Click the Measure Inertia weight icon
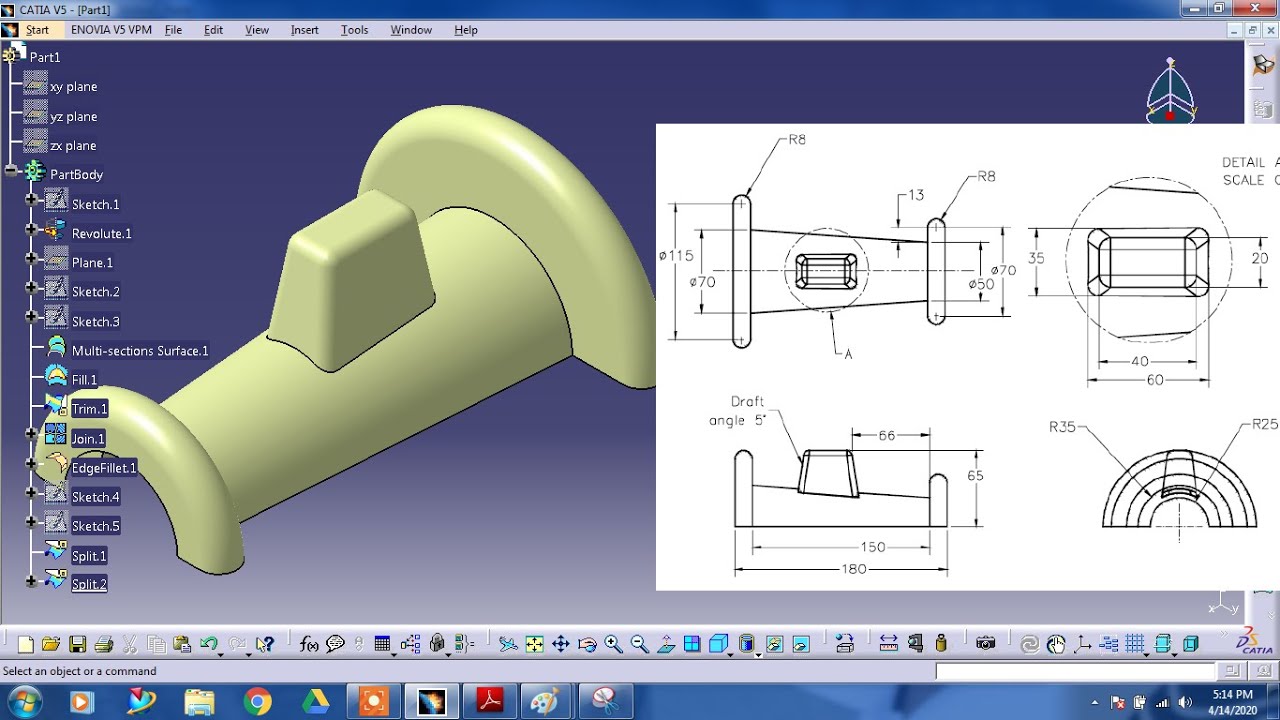 pyautogui.click(x=941, y=644)
